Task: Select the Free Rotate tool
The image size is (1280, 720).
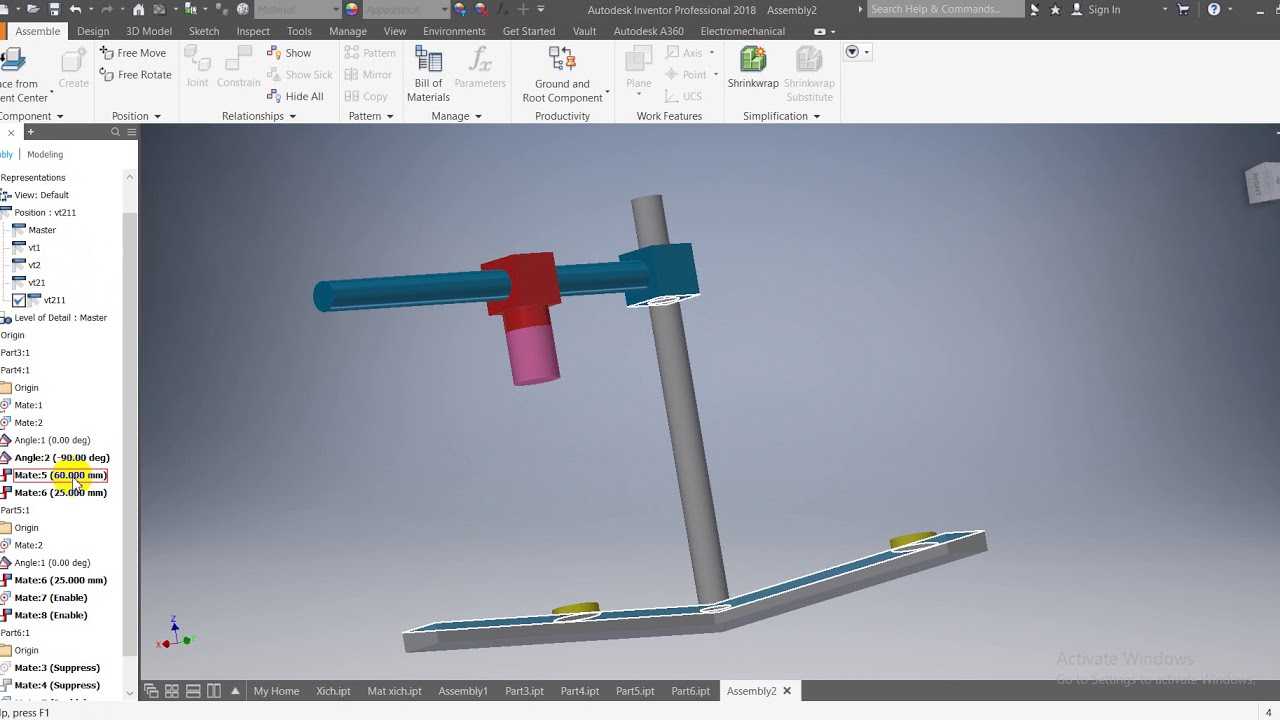Action: [136, 75]
